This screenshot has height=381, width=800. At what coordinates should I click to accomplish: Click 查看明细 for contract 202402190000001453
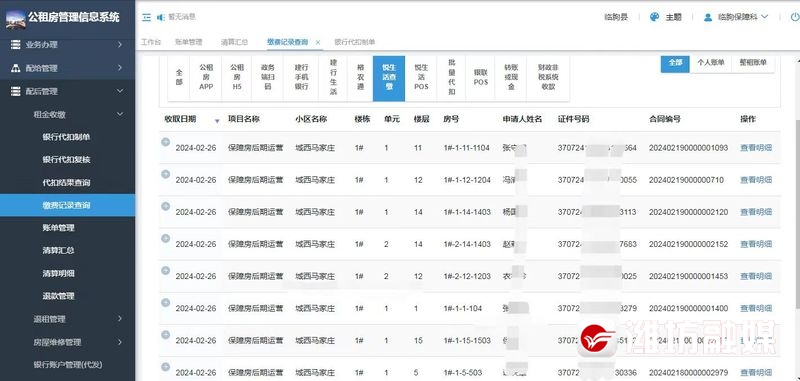click(756, 276)
